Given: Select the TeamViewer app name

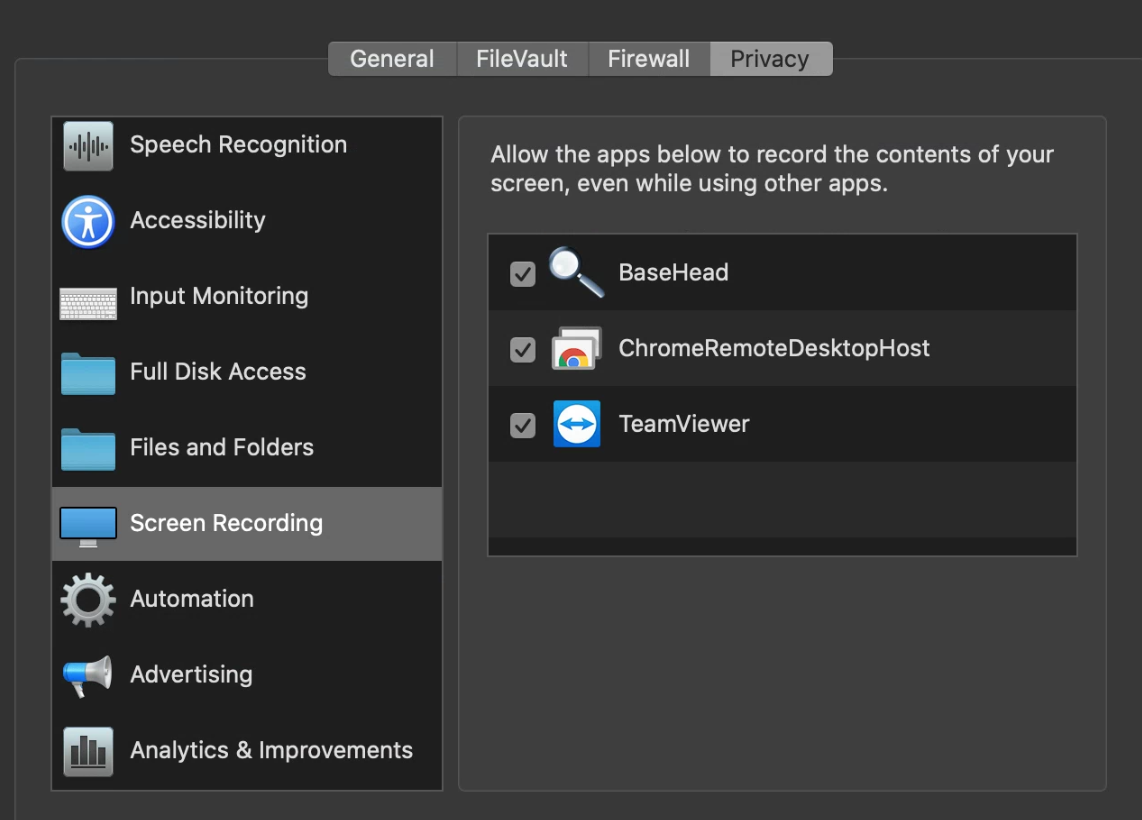Looking at the screenshot, I should [684, 424].
